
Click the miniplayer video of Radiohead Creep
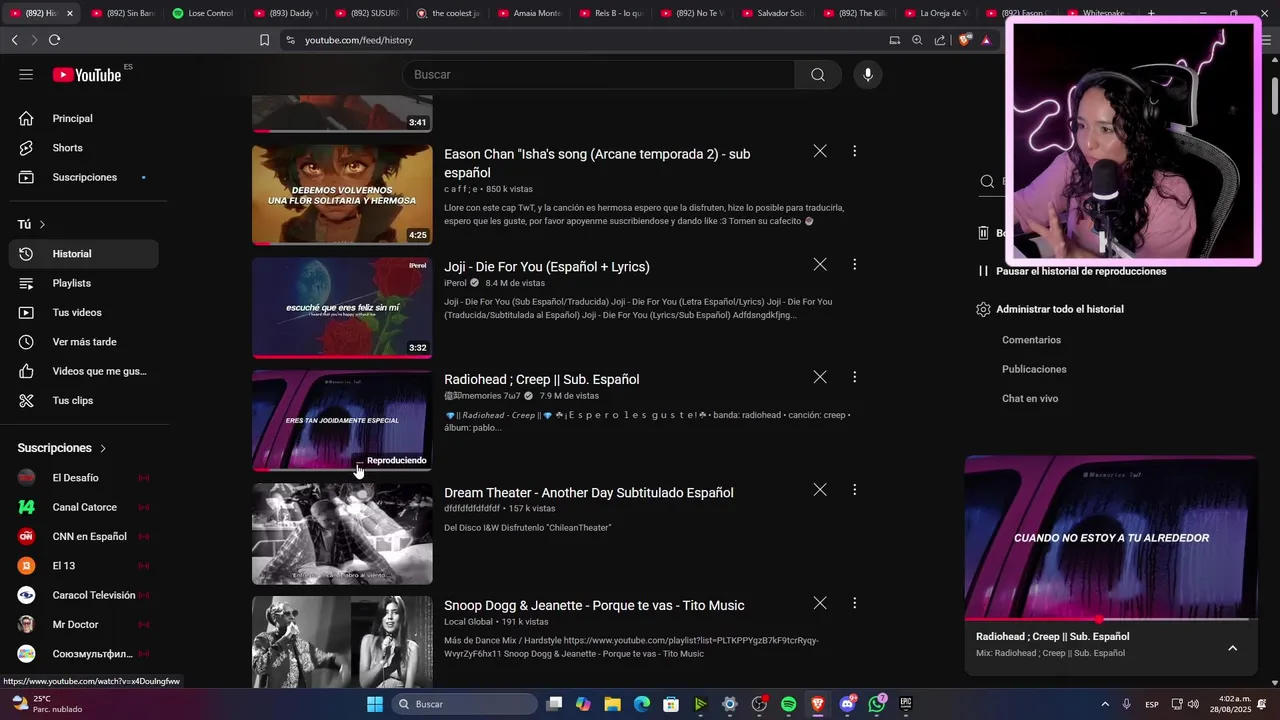click(x=1110, y=538)
